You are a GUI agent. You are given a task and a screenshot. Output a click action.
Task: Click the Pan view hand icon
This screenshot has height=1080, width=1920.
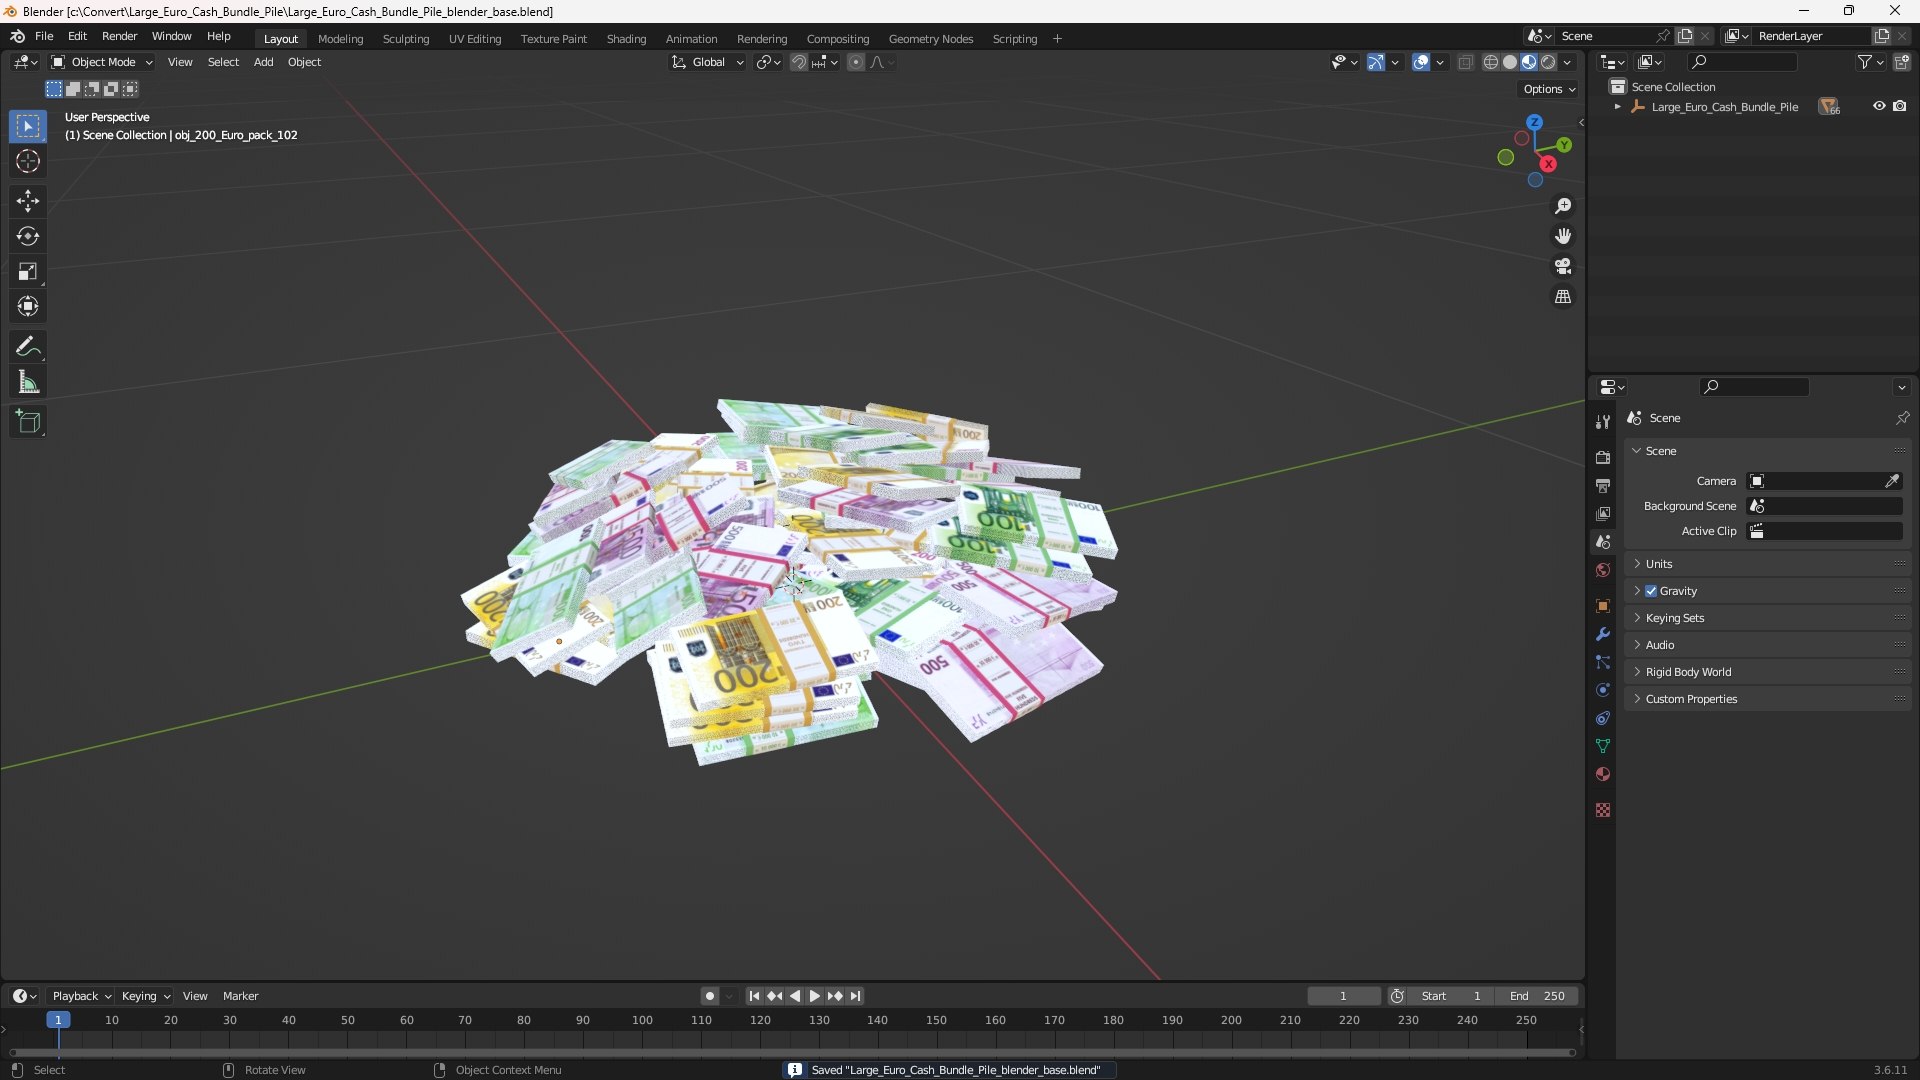pyautogui.click(x=1563, y=236)
